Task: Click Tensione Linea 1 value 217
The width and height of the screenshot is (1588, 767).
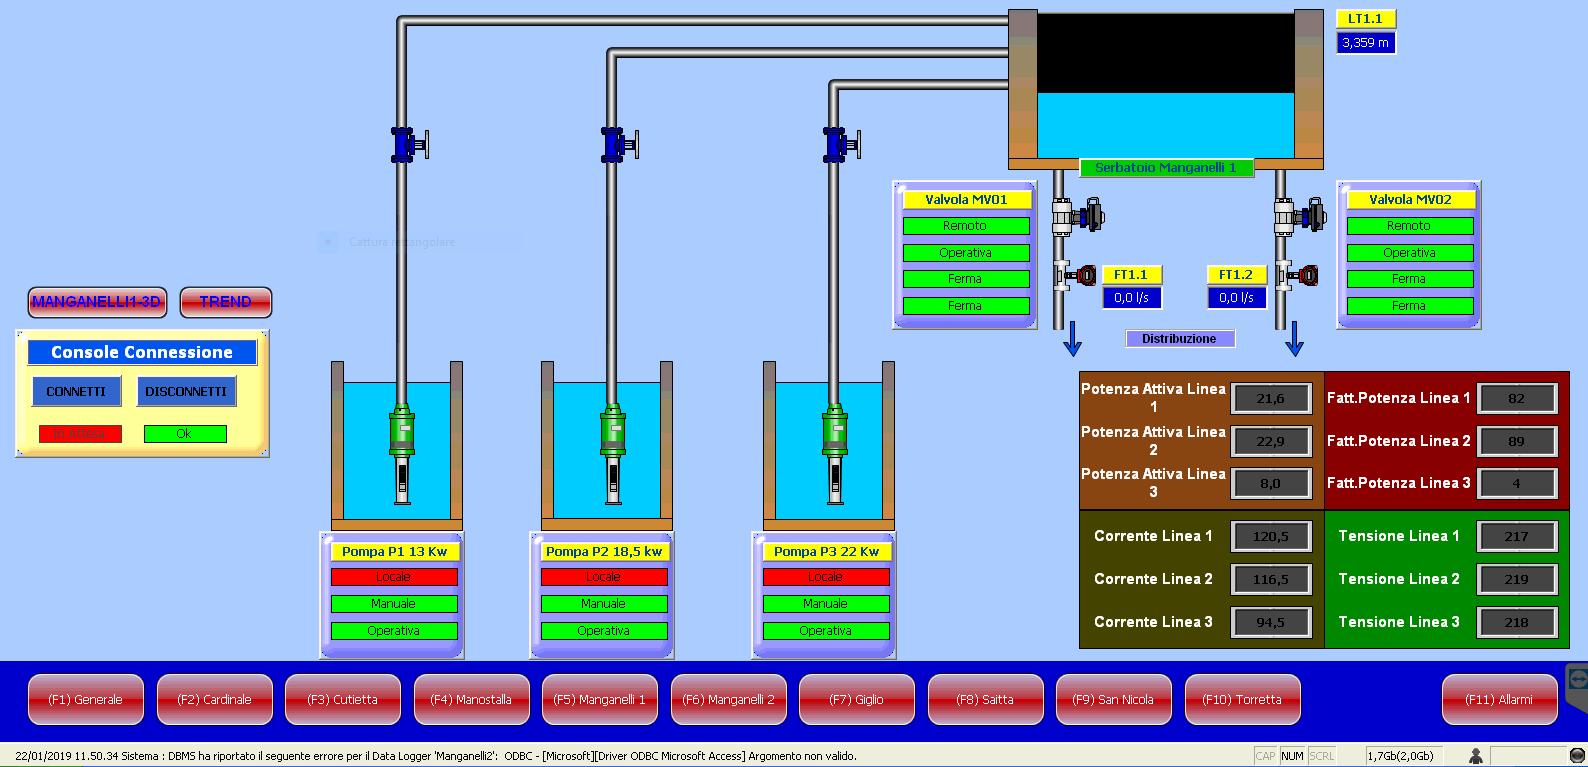Action: pos(1517,536)
